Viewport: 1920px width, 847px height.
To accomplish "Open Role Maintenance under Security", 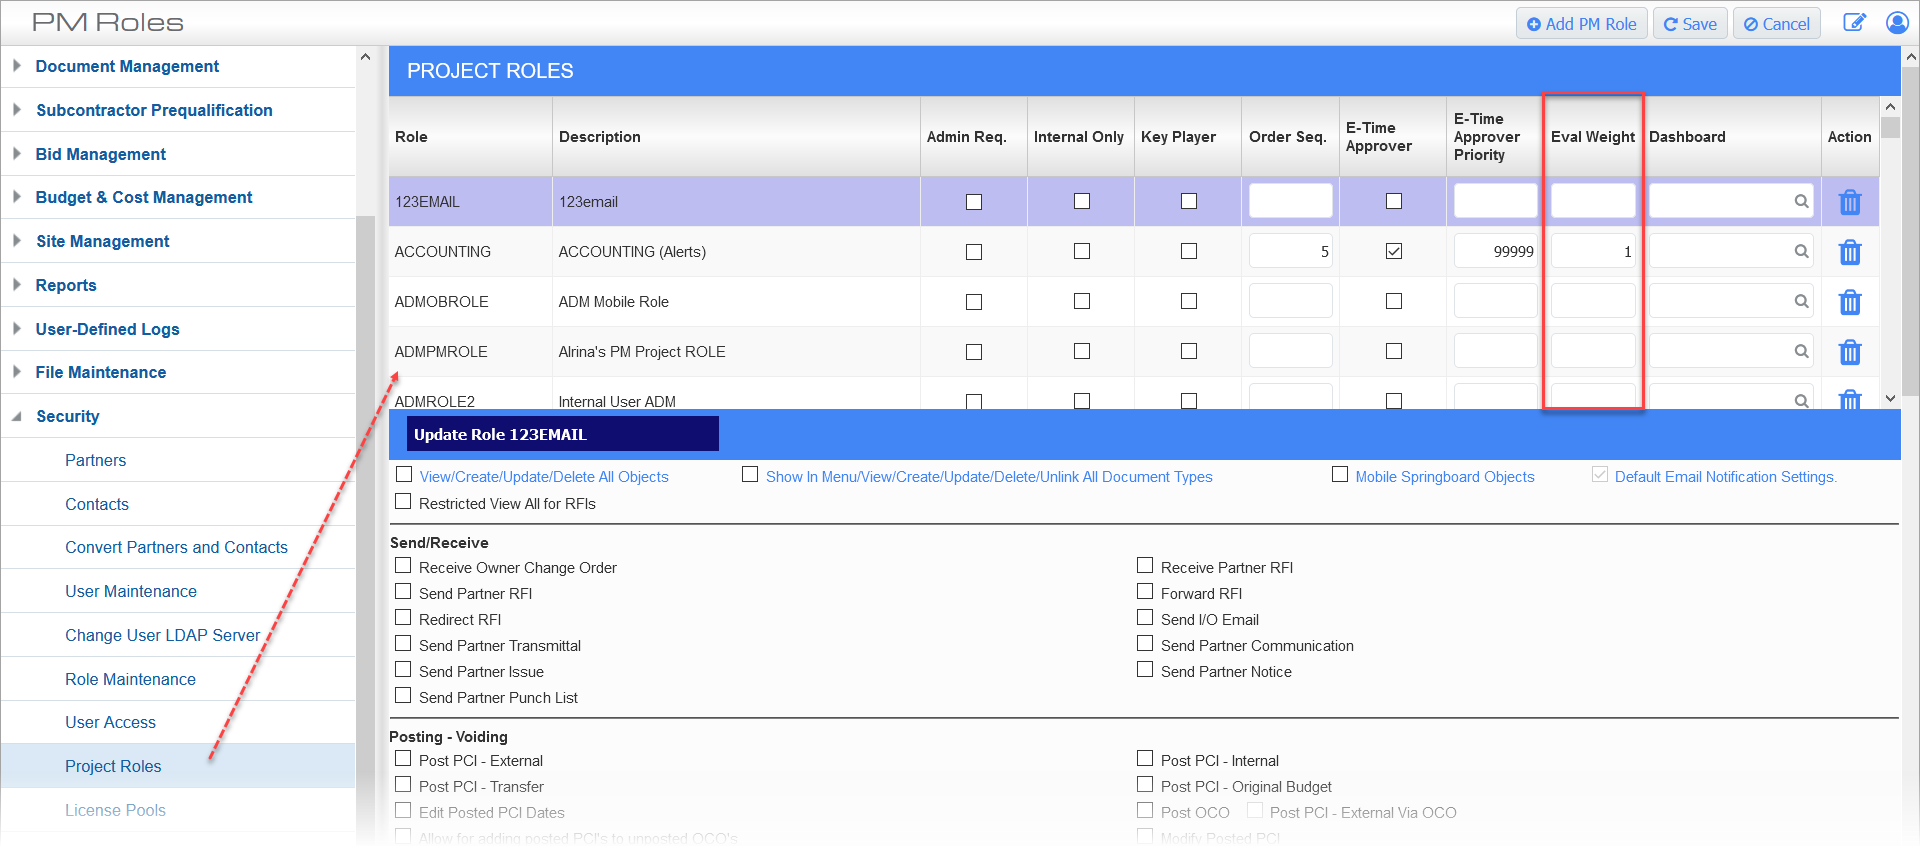I will pyautogui.click(x=130, y=679).
